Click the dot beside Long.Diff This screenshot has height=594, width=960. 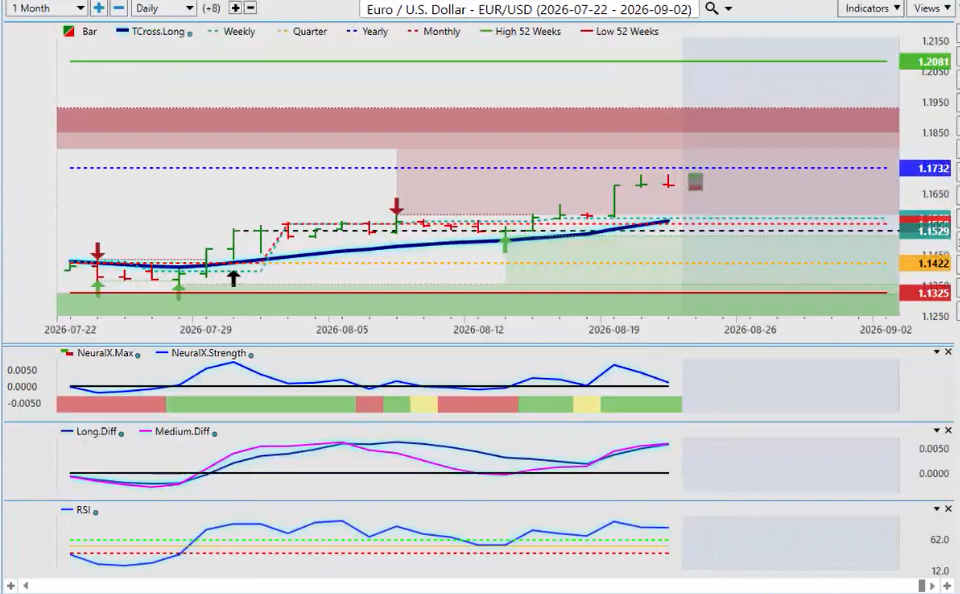tap(121, 434)
